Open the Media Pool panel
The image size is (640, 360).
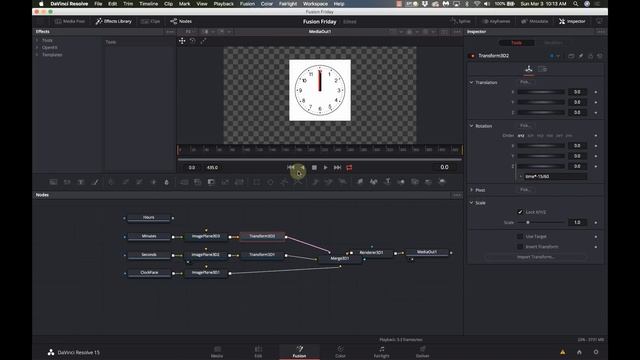pos(70,21)
